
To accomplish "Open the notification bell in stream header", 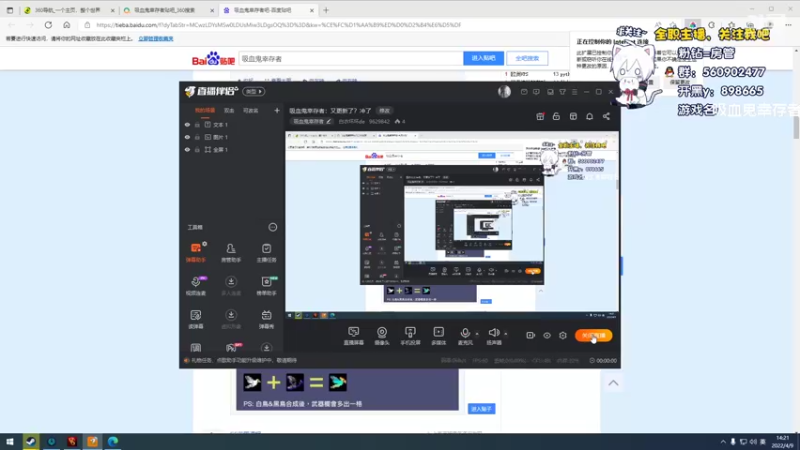I will tap(589, 116).
